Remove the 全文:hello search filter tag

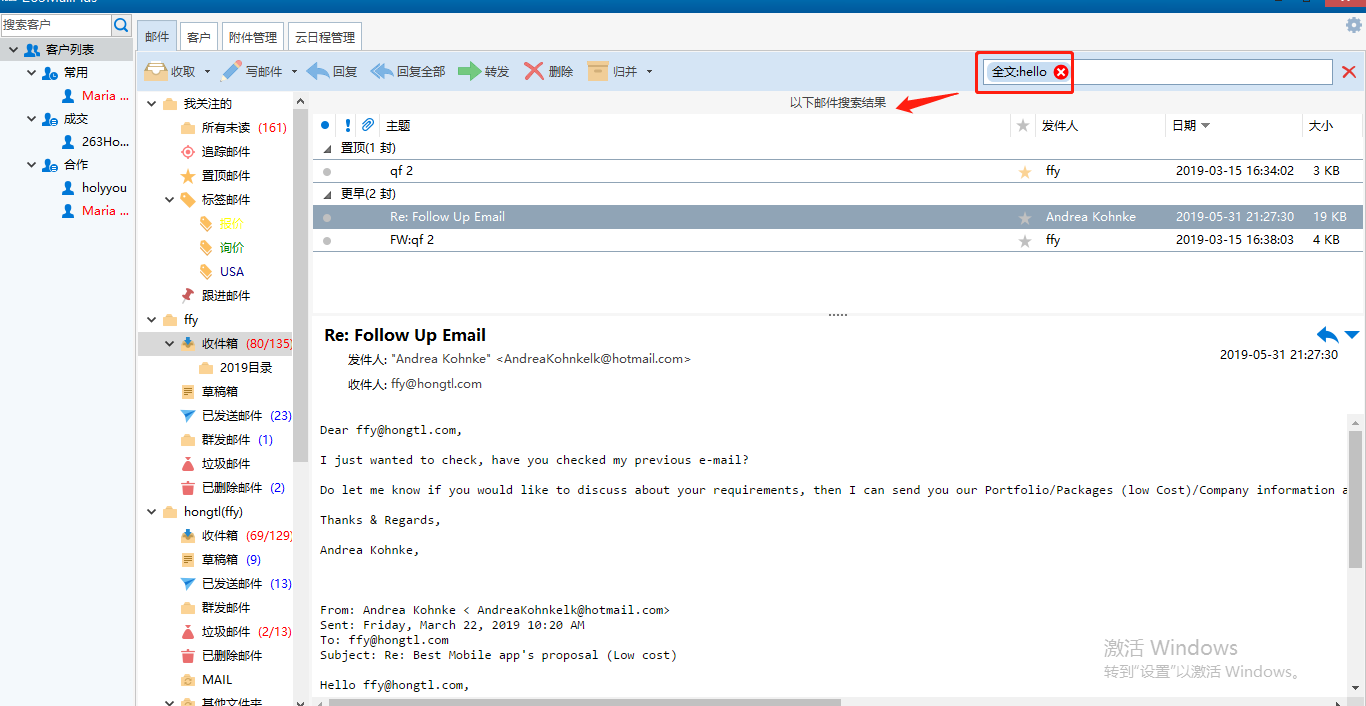(x=1061, y=72)
